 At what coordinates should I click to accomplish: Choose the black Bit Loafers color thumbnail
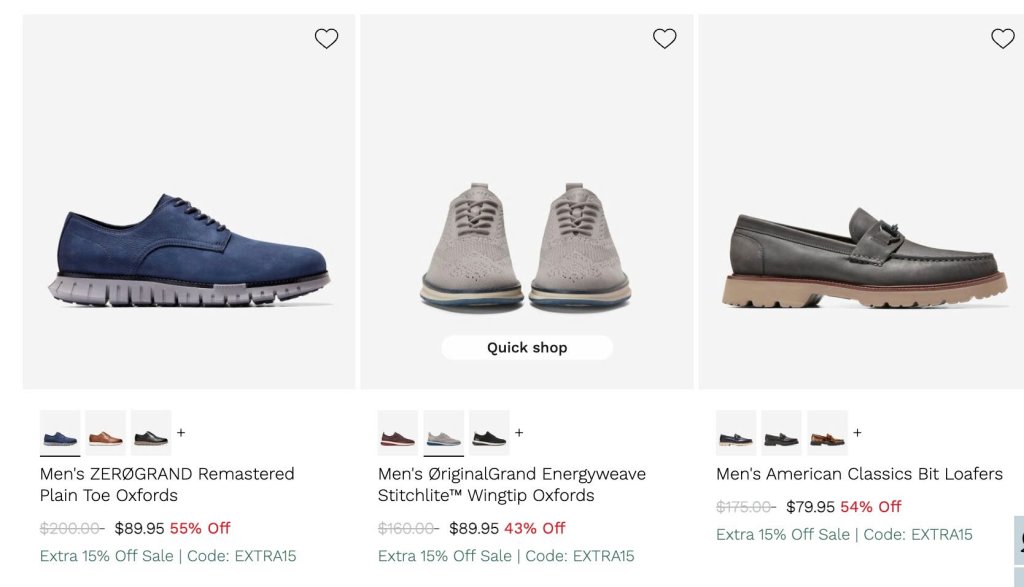tap(782, 433)
